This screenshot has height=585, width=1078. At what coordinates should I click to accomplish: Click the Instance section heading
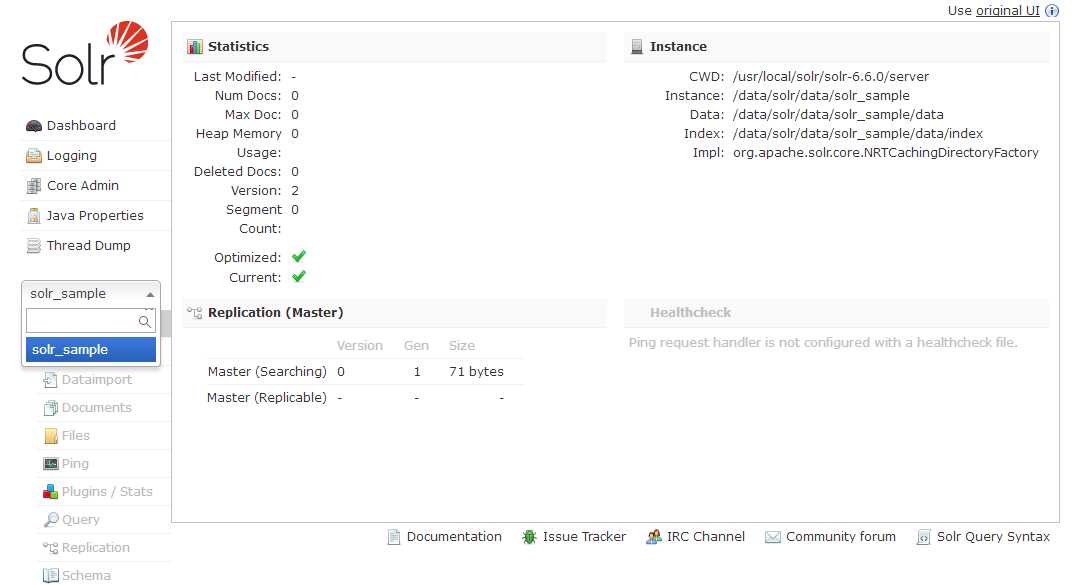click(x=679, y=47)
